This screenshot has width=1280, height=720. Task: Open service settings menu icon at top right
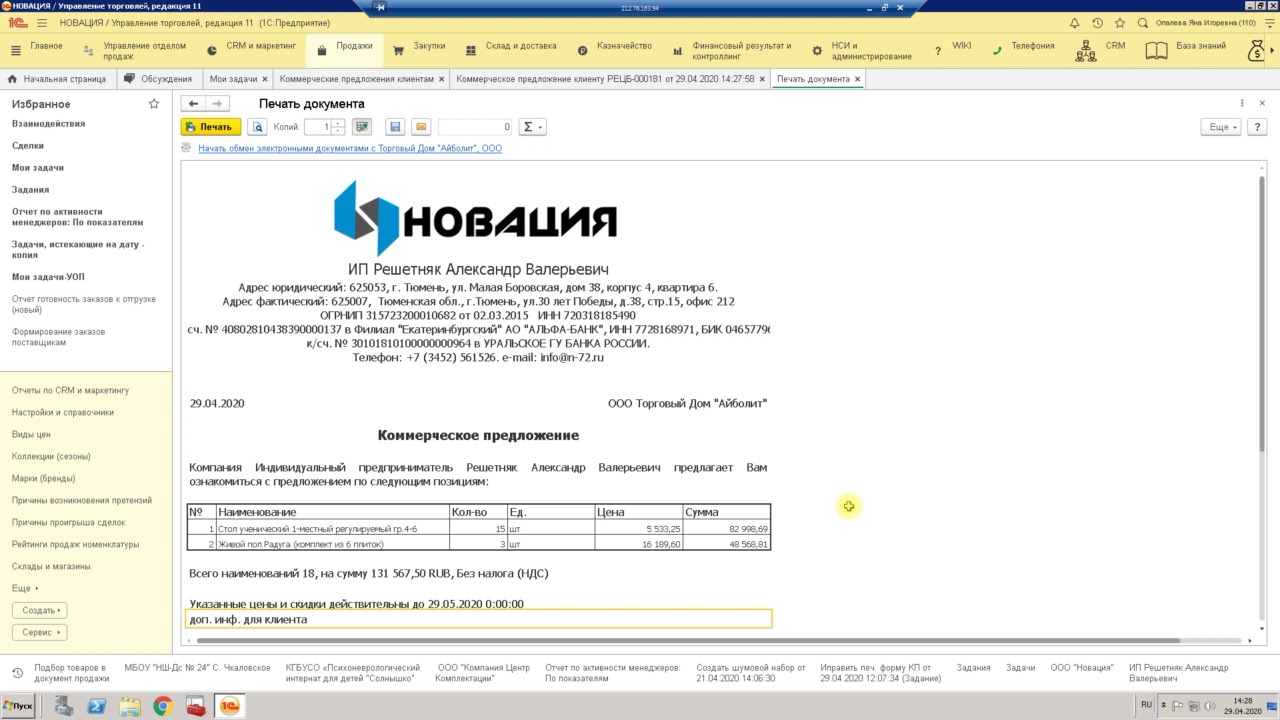tap(1271, 23)
